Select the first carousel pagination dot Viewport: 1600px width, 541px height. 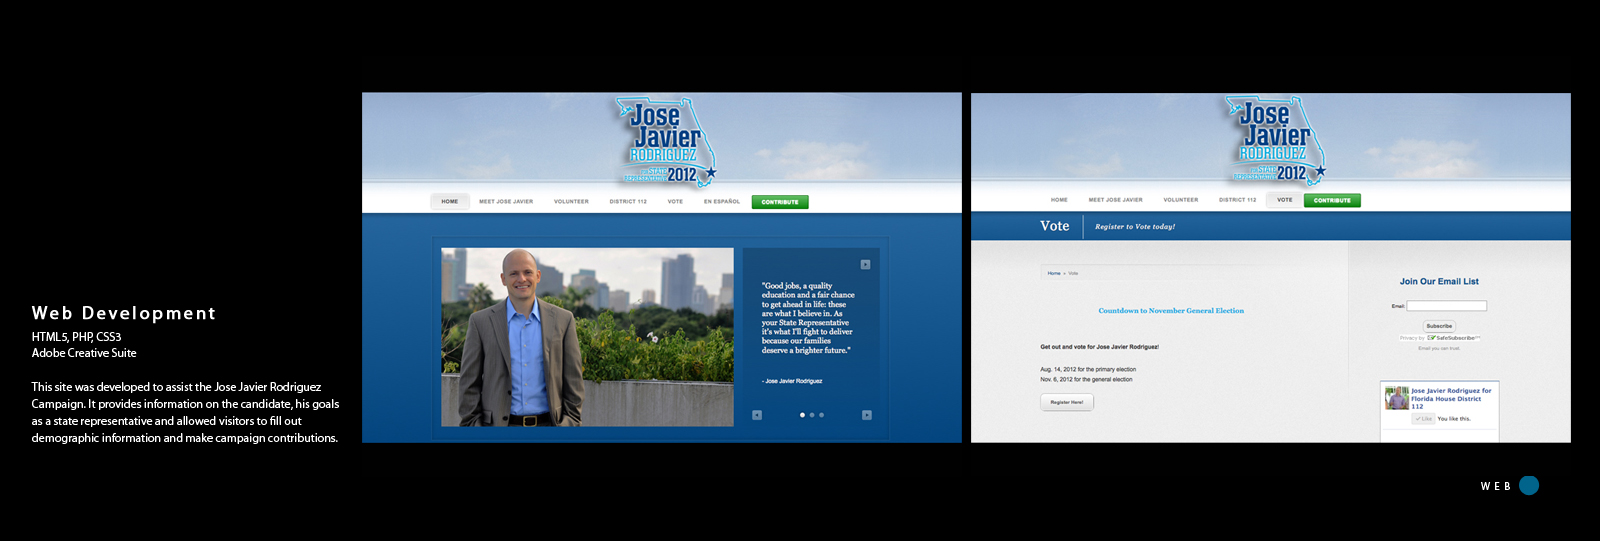click(x=802, y=415)
